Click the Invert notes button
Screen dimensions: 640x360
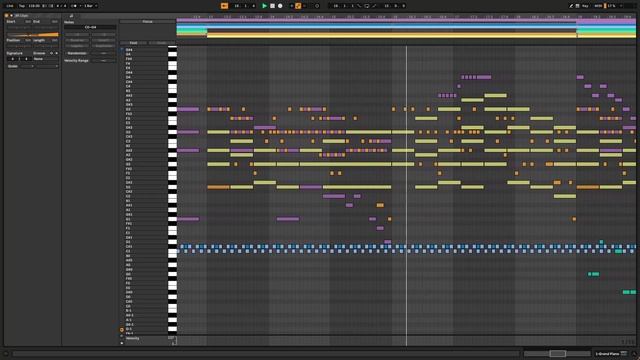pyautogui.click(x=103, y=40)
